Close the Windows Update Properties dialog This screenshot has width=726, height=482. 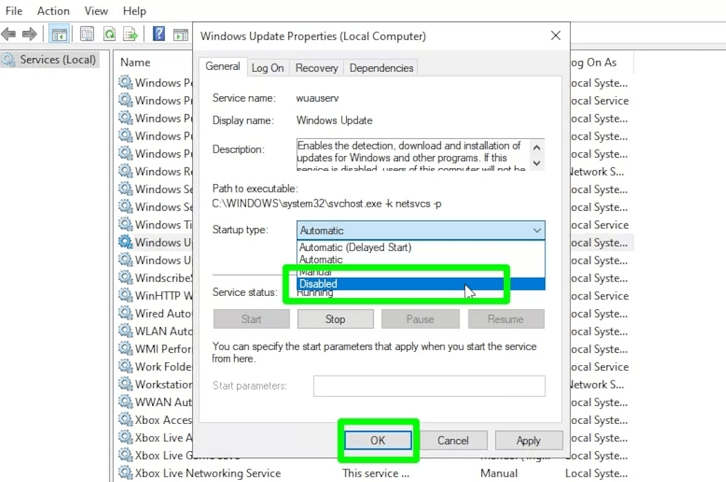tap(556, 36)
